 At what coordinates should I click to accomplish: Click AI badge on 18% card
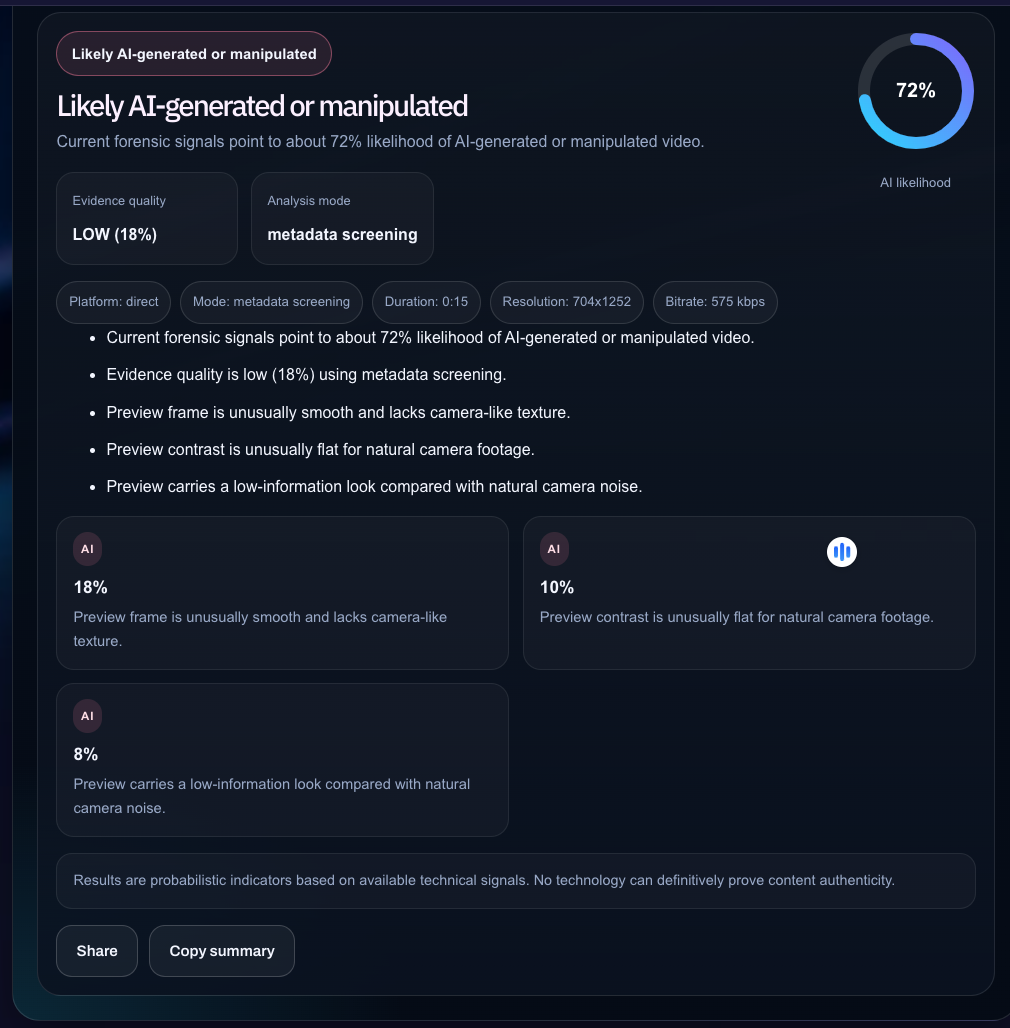tap(87, 549)
